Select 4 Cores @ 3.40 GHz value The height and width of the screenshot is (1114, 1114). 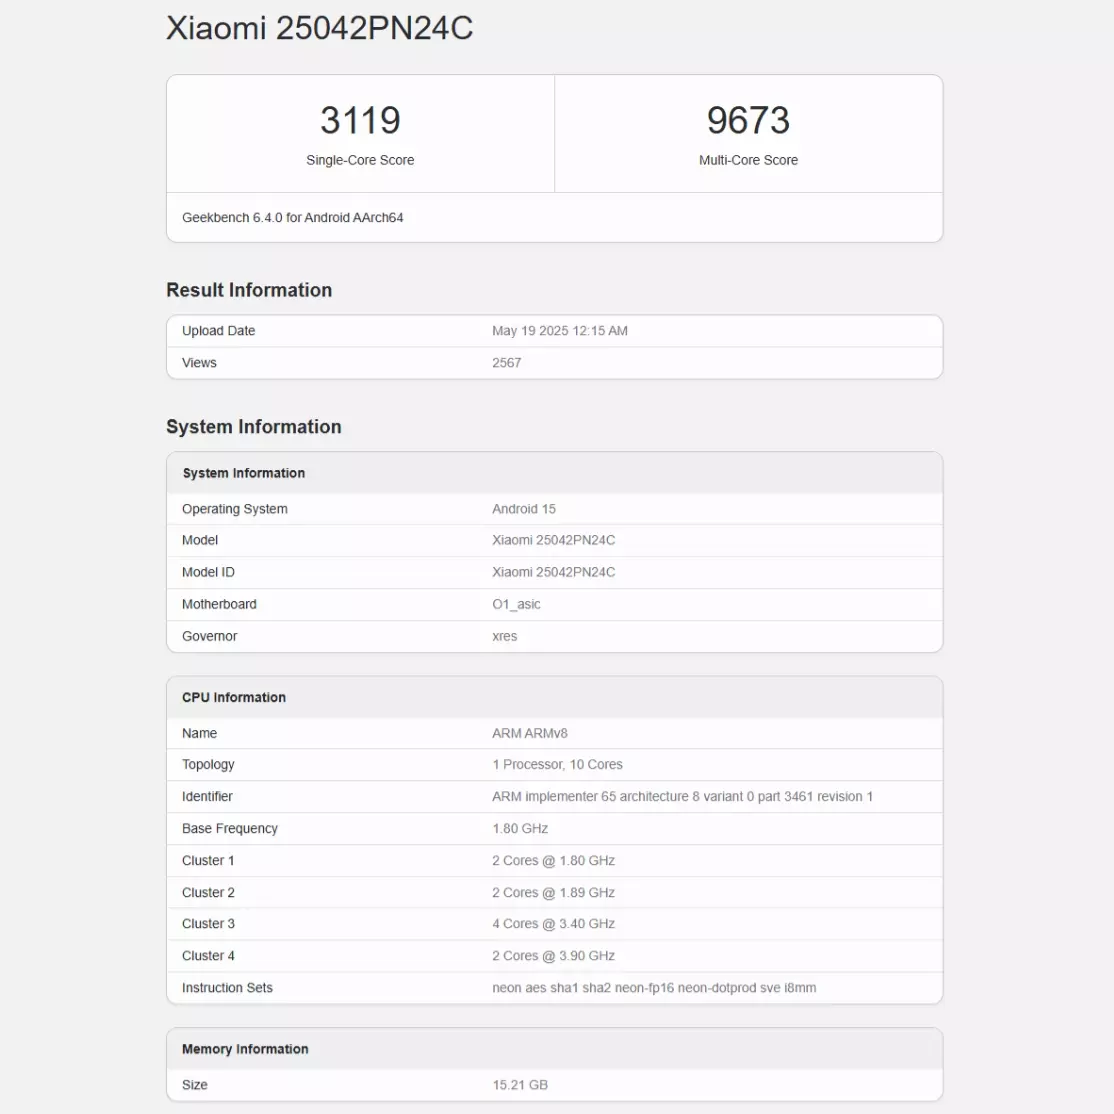click(x=553, y=924)
